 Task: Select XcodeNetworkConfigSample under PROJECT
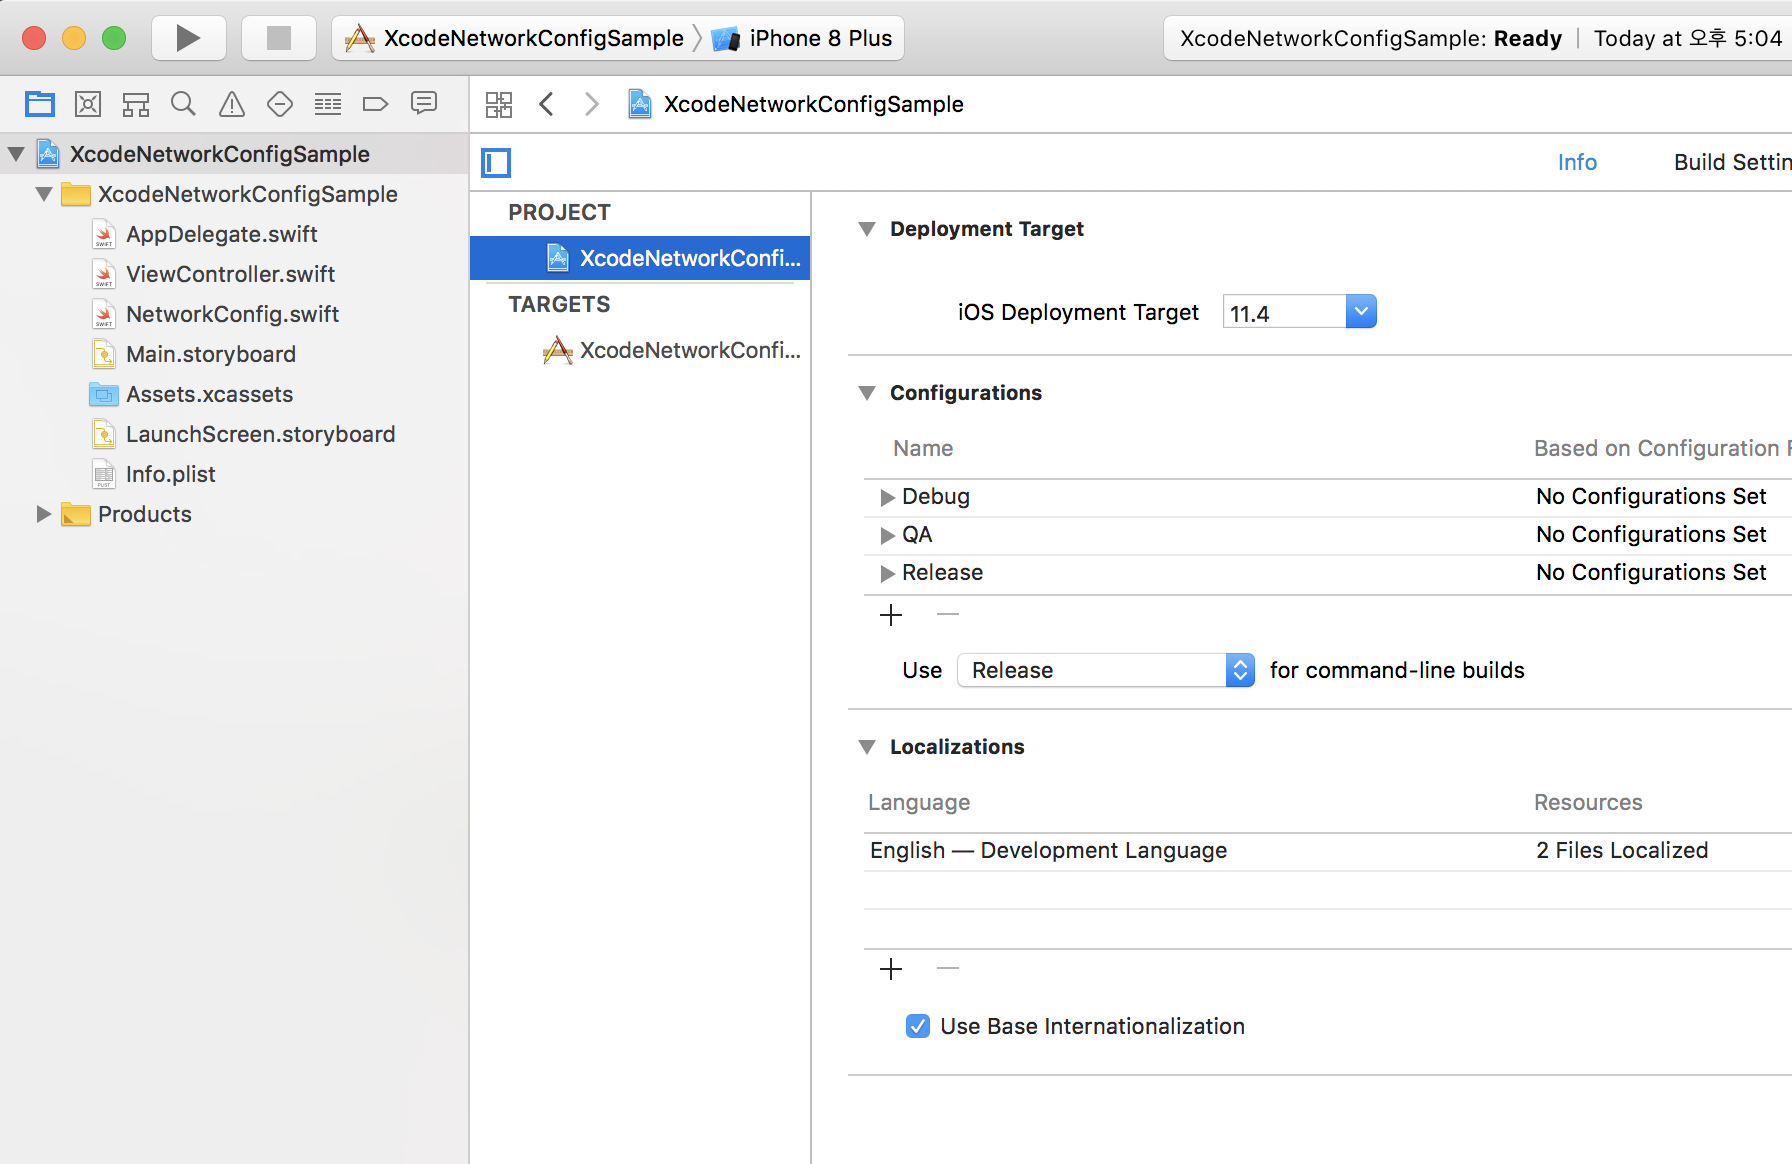[x=640, y=258]
